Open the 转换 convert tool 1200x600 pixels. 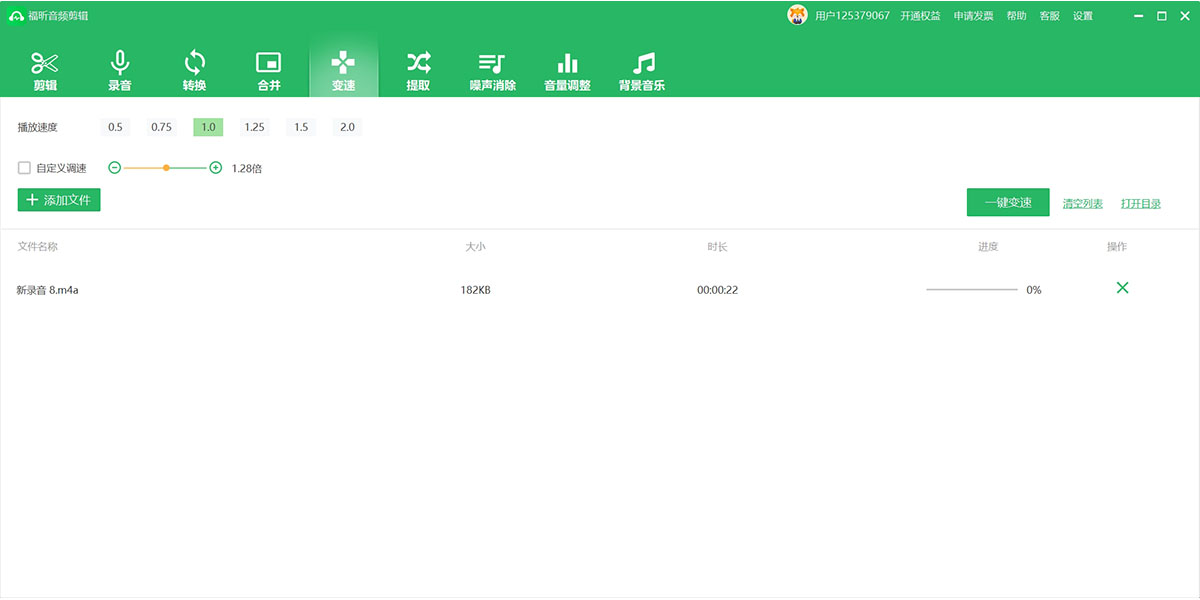[x=194, y=70]
